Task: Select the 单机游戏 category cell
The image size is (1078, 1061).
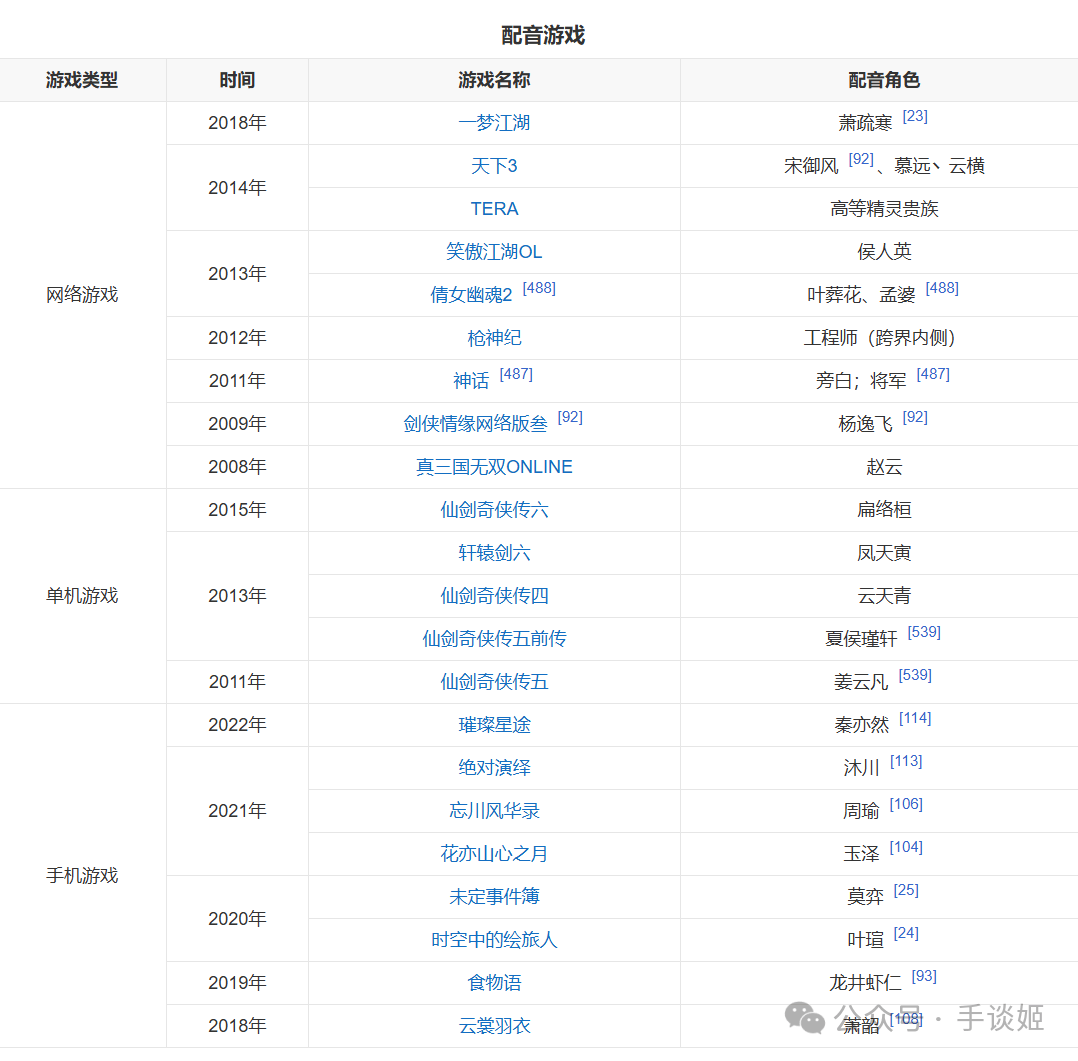Action: point(82,595)
